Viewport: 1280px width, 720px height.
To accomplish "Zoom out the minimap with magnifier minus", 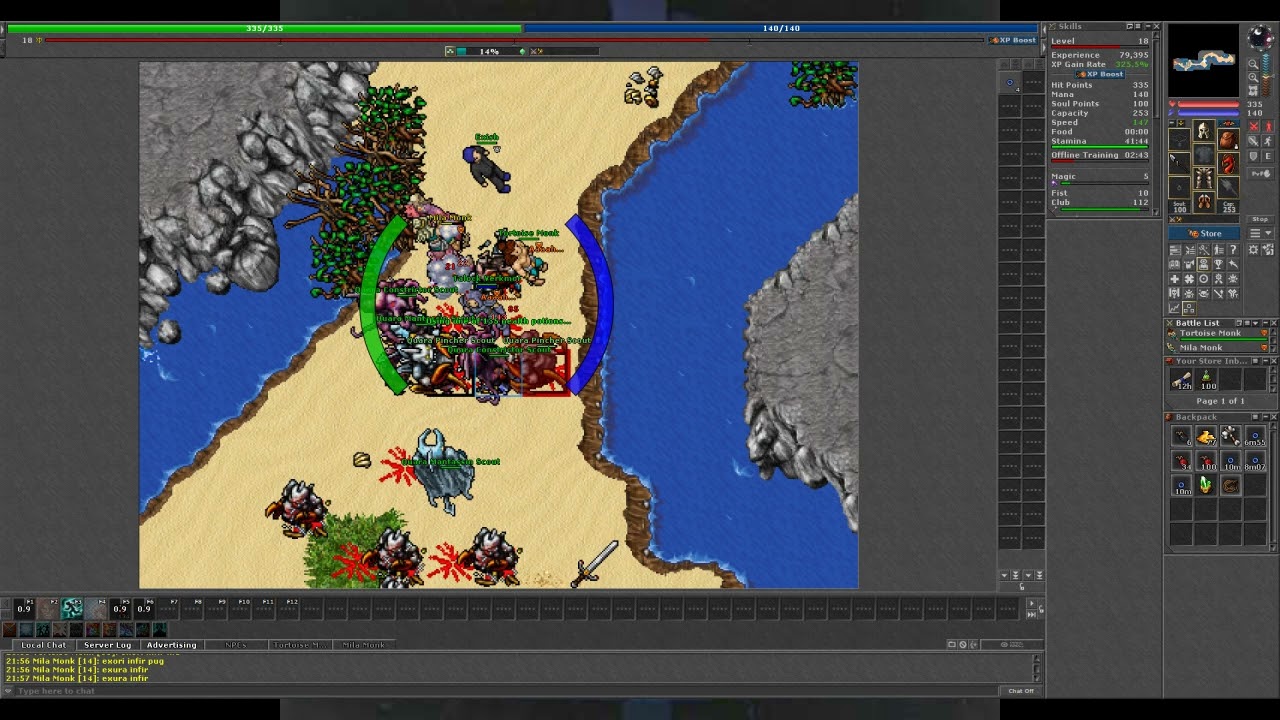I will 1253,64.
